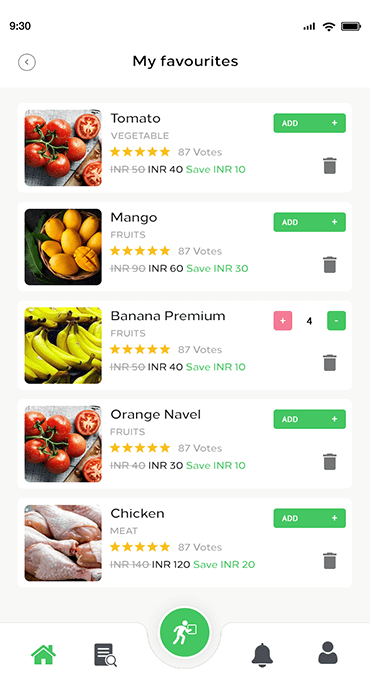Add Tomato to cart
Viewport: 370px width, 687px height.
[x=310, y=123]
